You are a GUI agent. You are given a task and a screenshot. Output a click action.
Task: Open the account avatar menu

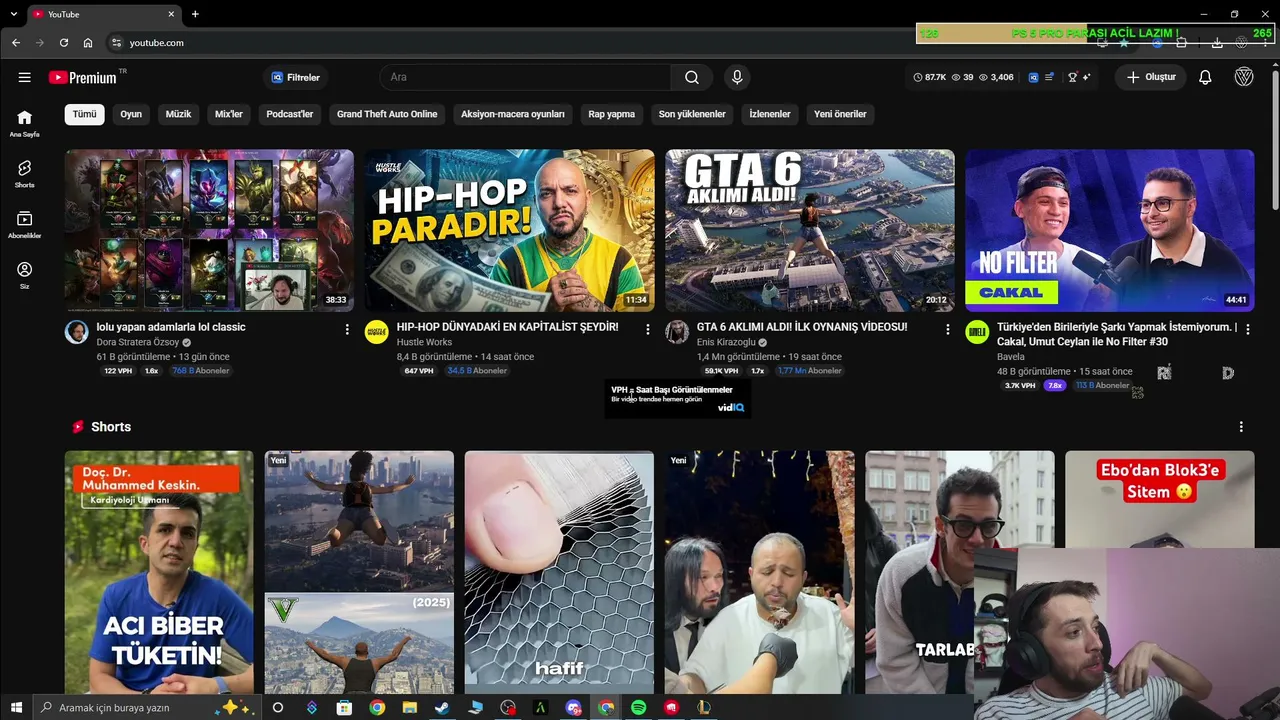tap(1244, 77)
